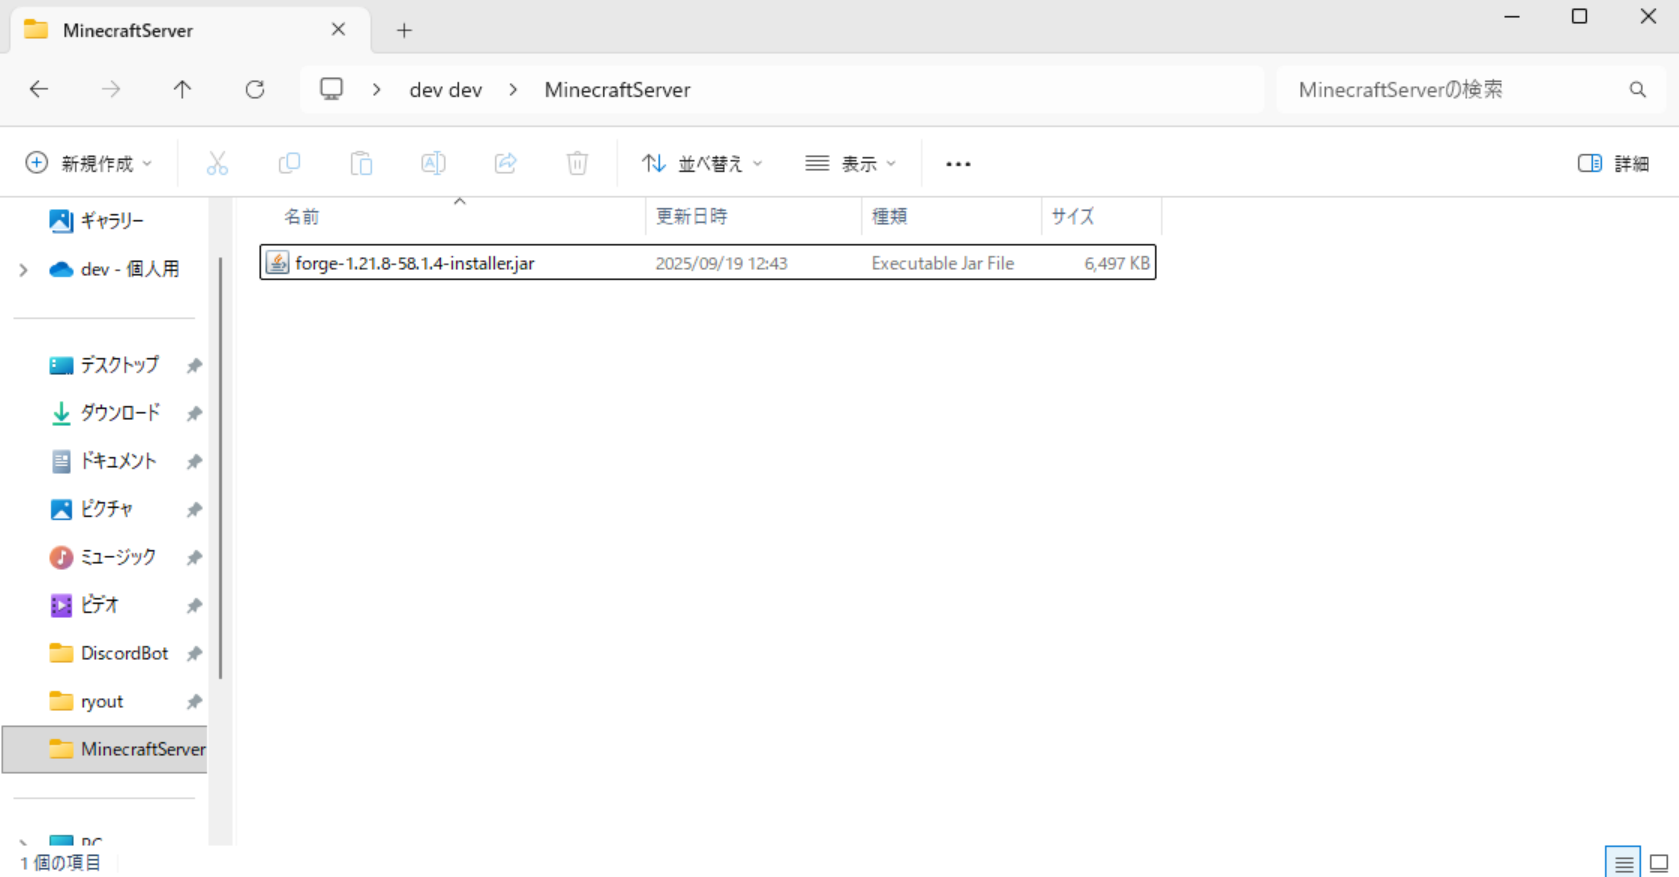
Task: Click the dev dev breadcrumb
Action: point(445,90)
